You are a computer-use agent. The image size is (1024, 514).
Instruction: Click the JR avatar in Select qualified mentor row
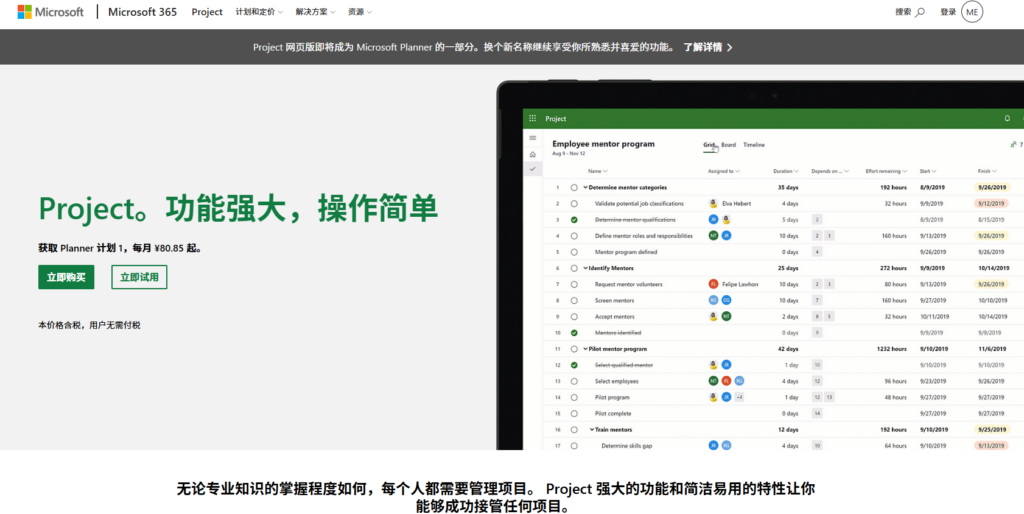pos(726,364)
